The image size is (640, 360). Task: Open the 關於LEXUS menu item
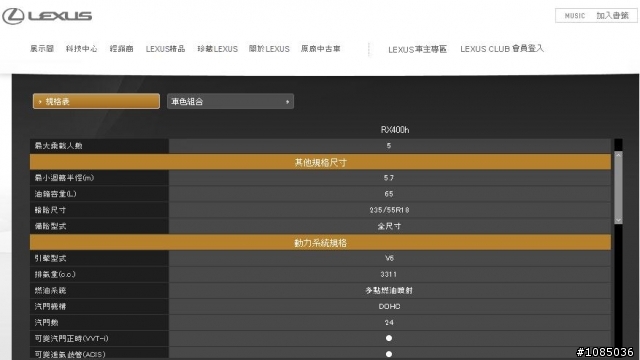269,49
